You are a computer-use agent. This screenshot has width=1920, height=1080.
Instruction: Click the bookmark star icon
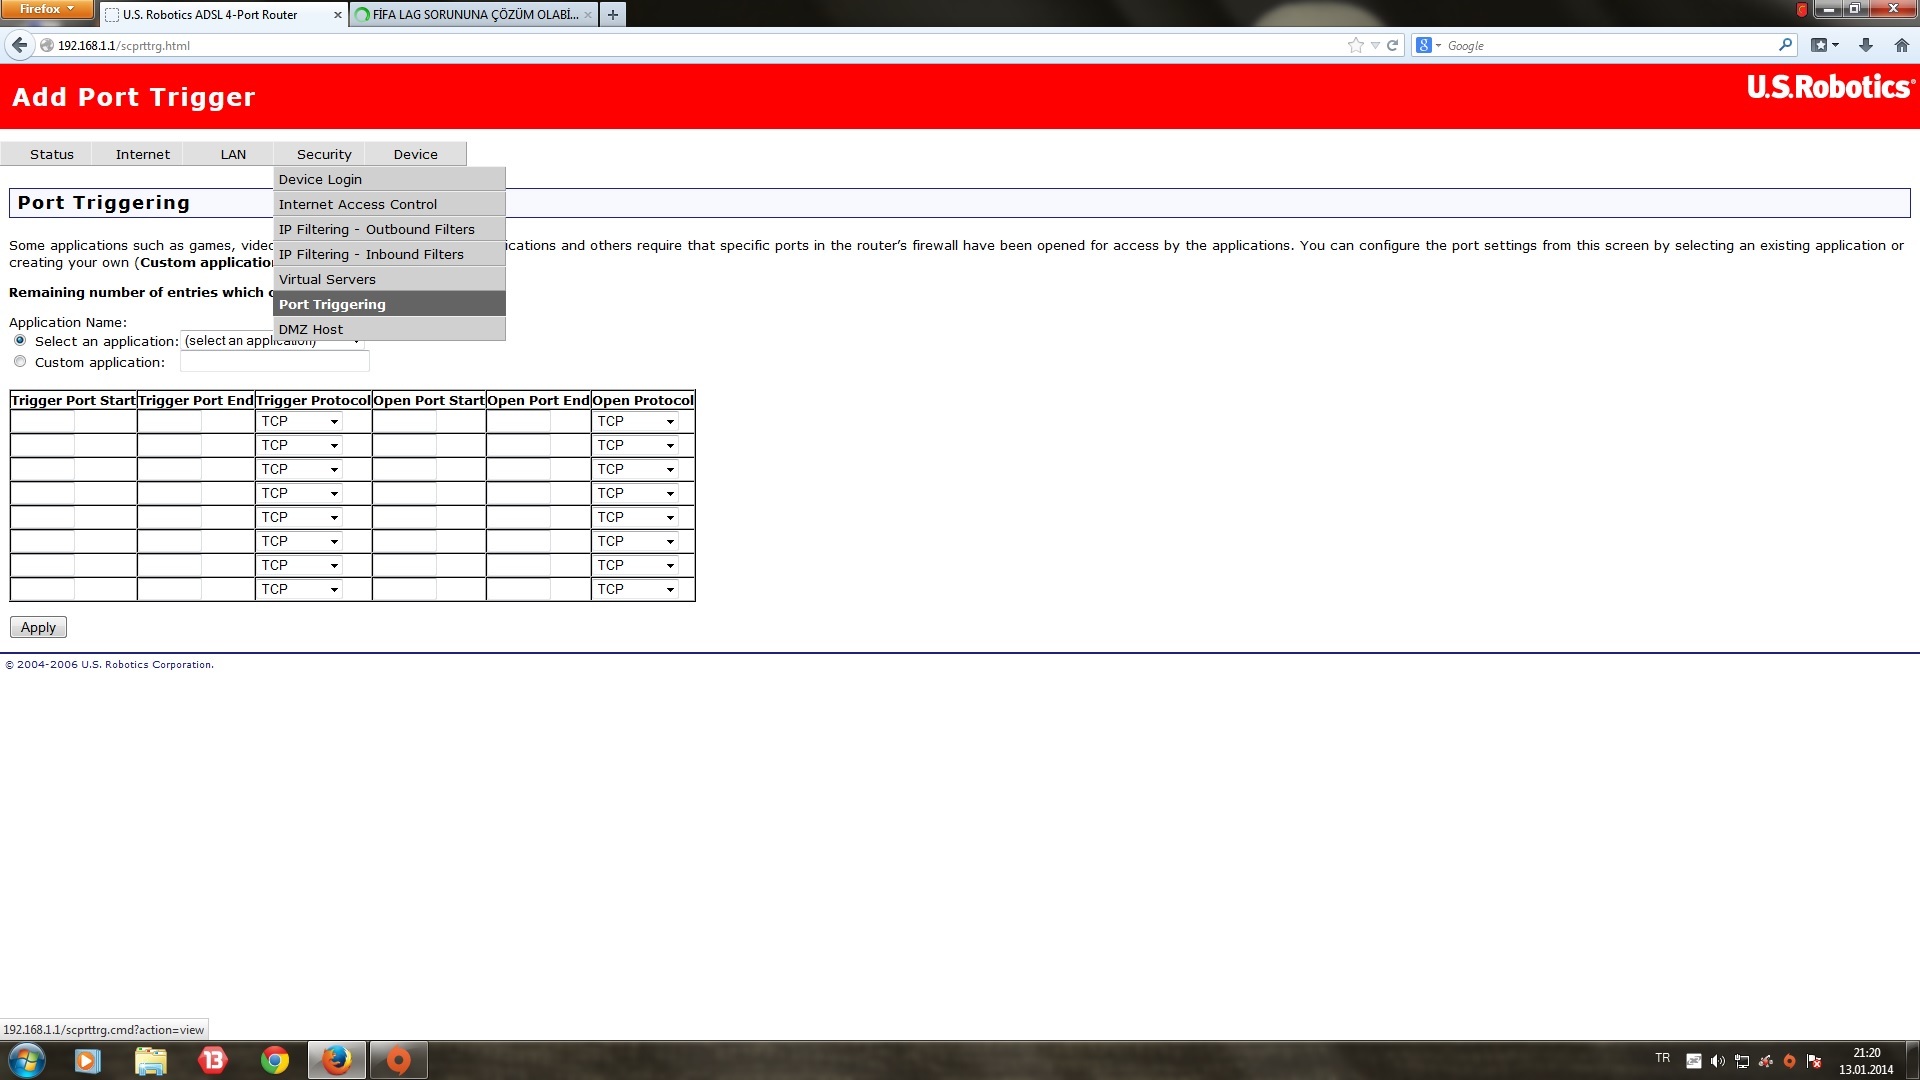[x=1354, y=45]
